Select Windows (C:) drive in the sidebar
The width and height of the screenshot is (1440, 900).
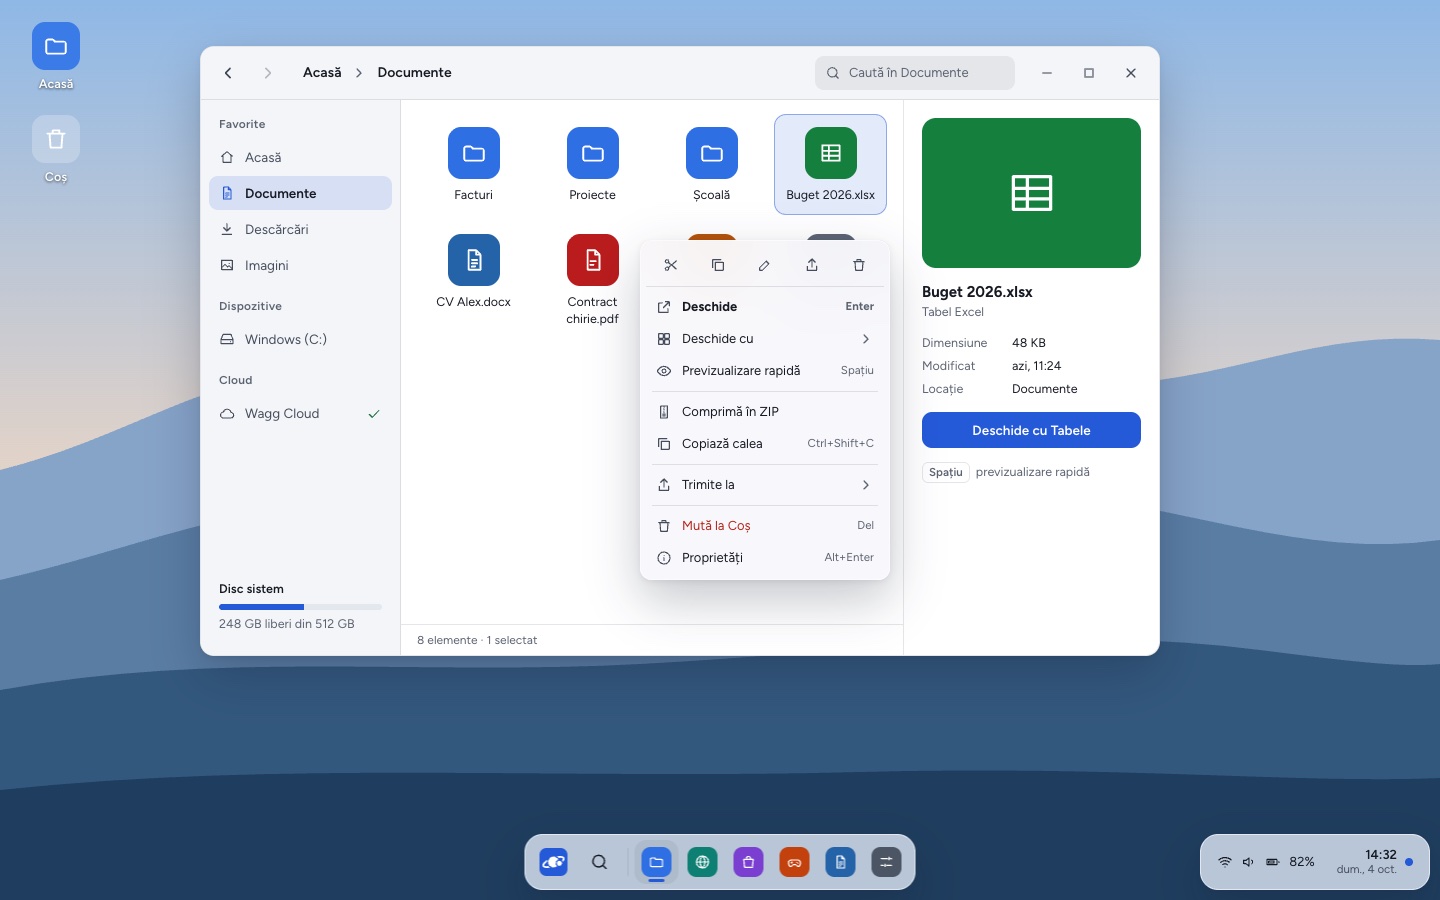(x=300, y=340)
